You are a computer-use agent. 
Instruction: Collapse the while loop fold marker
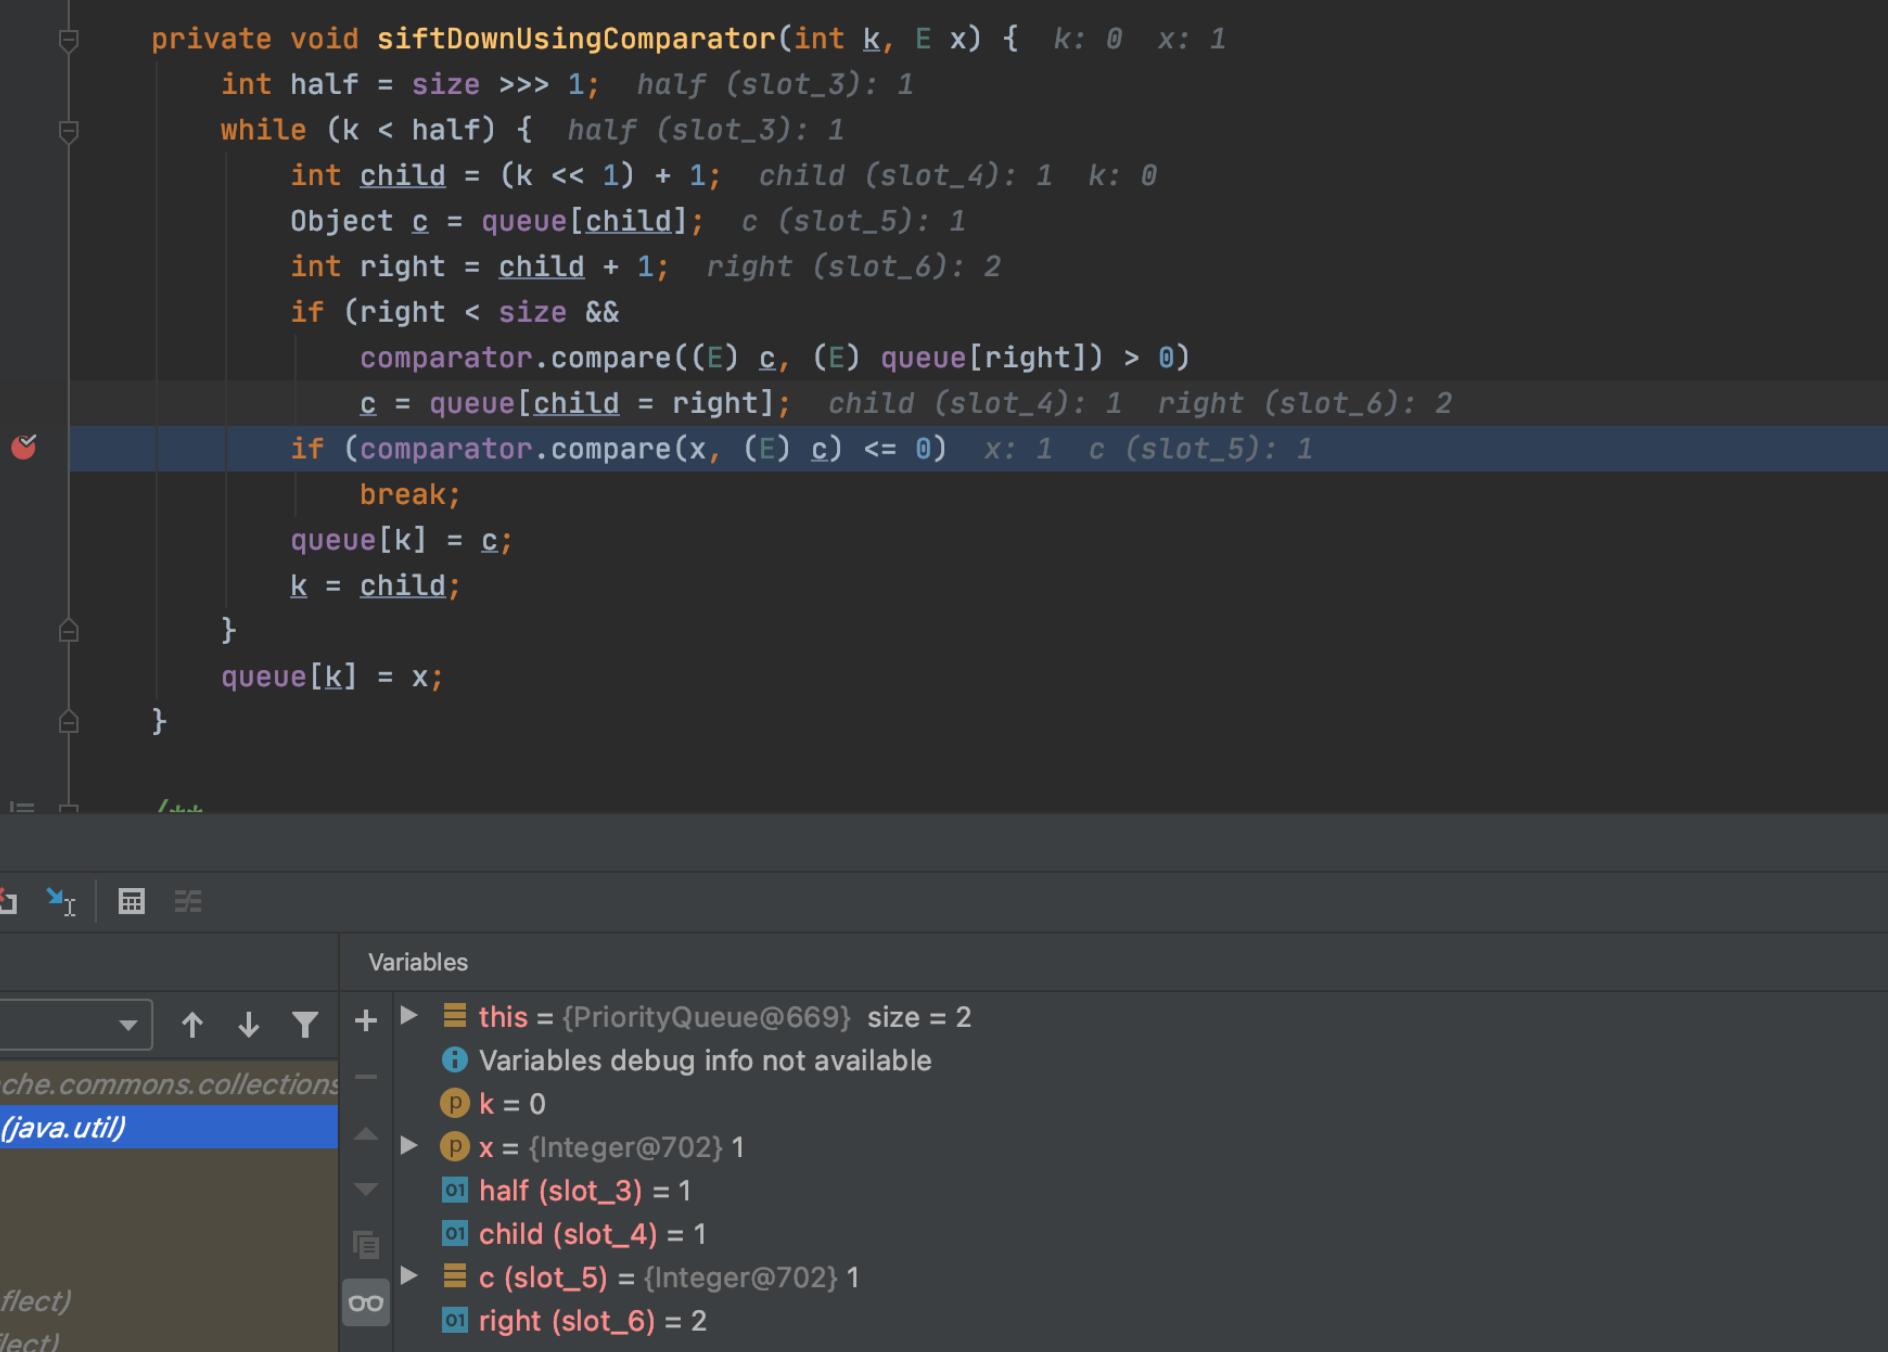[x=69, y=131]
